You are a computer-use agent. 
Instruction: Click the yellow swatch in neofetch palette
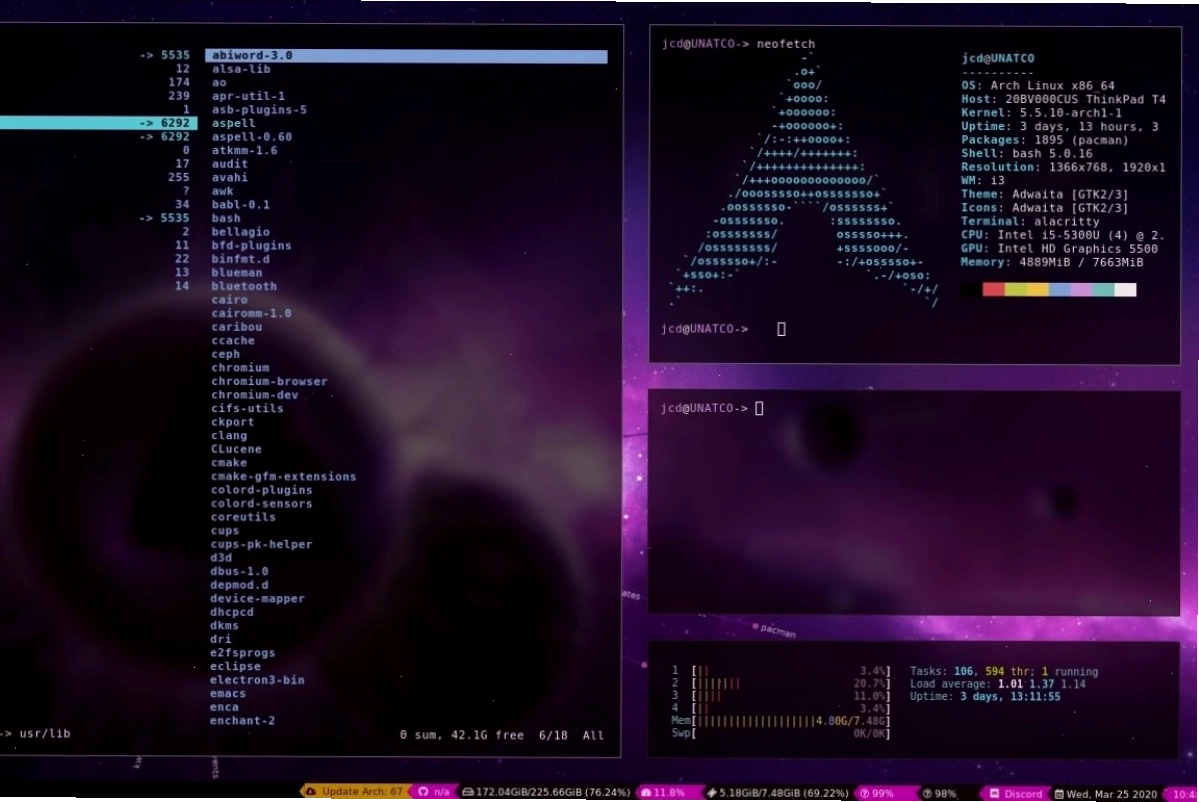pyautogui.click(x=1038, y=290)
